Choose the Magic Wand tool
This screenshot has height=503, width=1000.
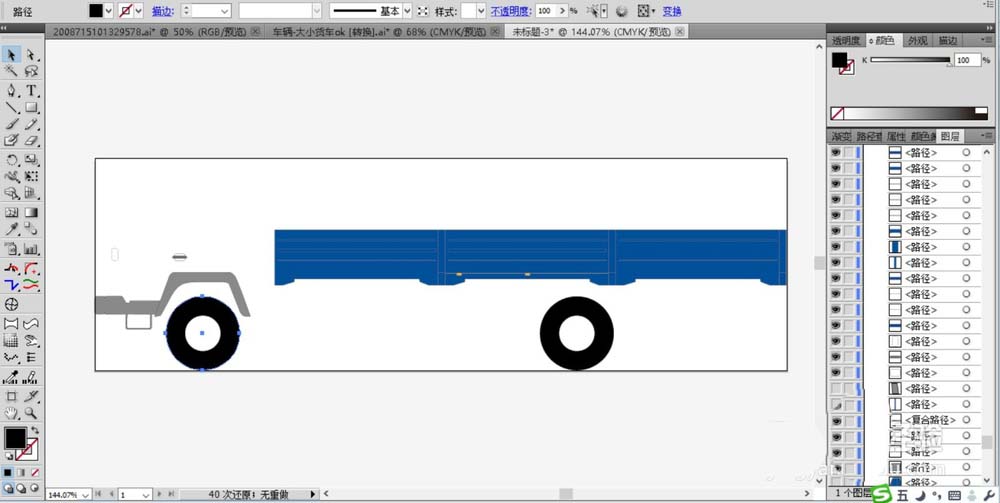click(11, 71)
